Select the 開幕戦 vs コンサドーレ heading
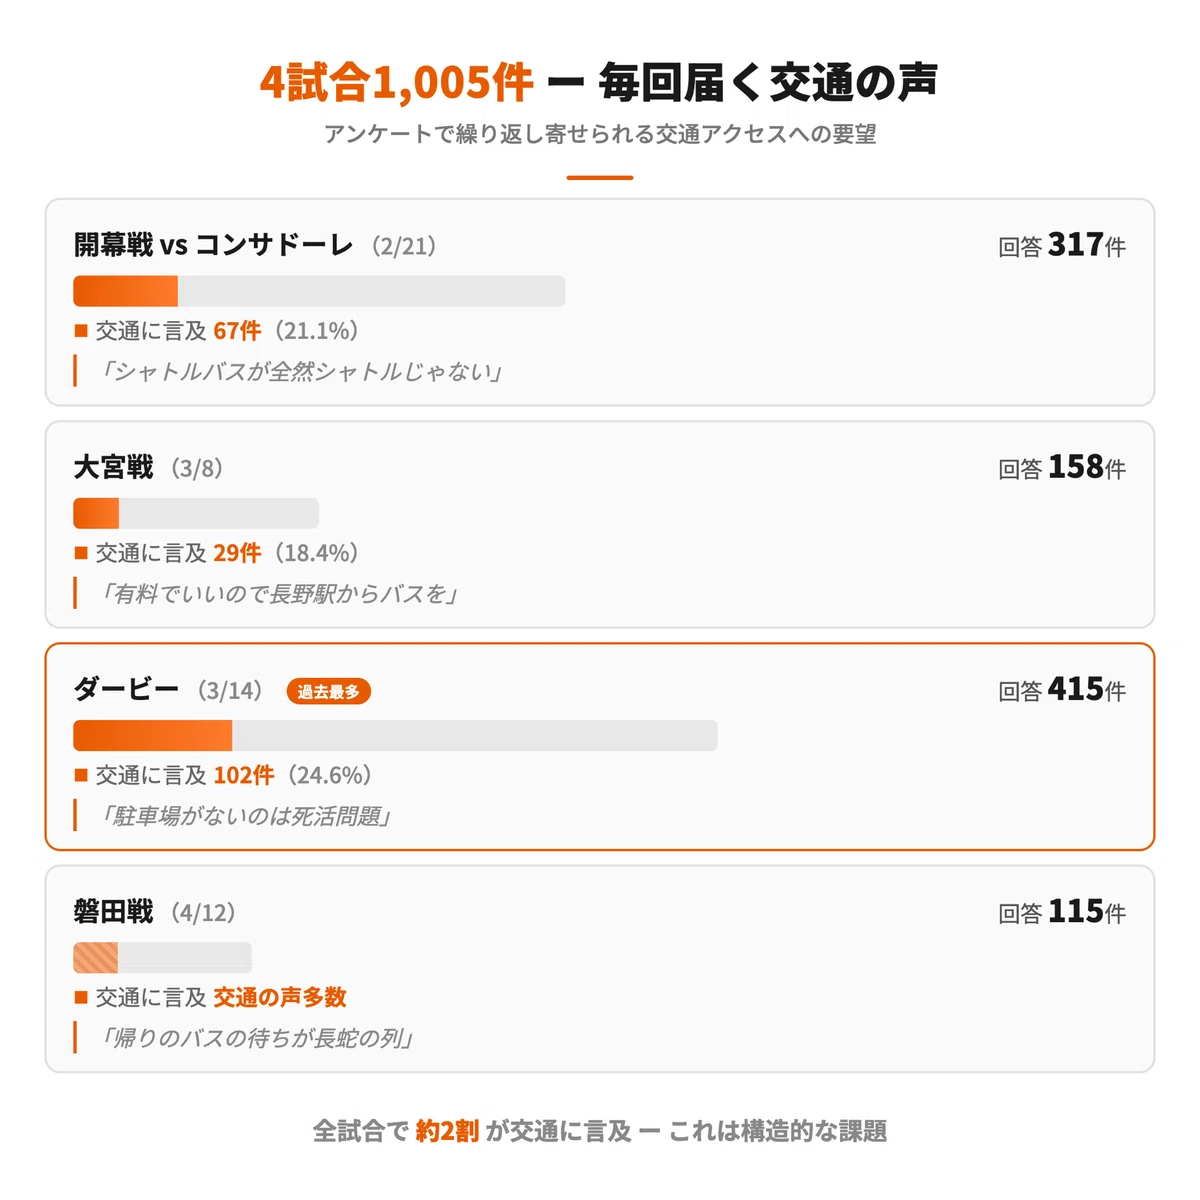 tap(213, 245)
